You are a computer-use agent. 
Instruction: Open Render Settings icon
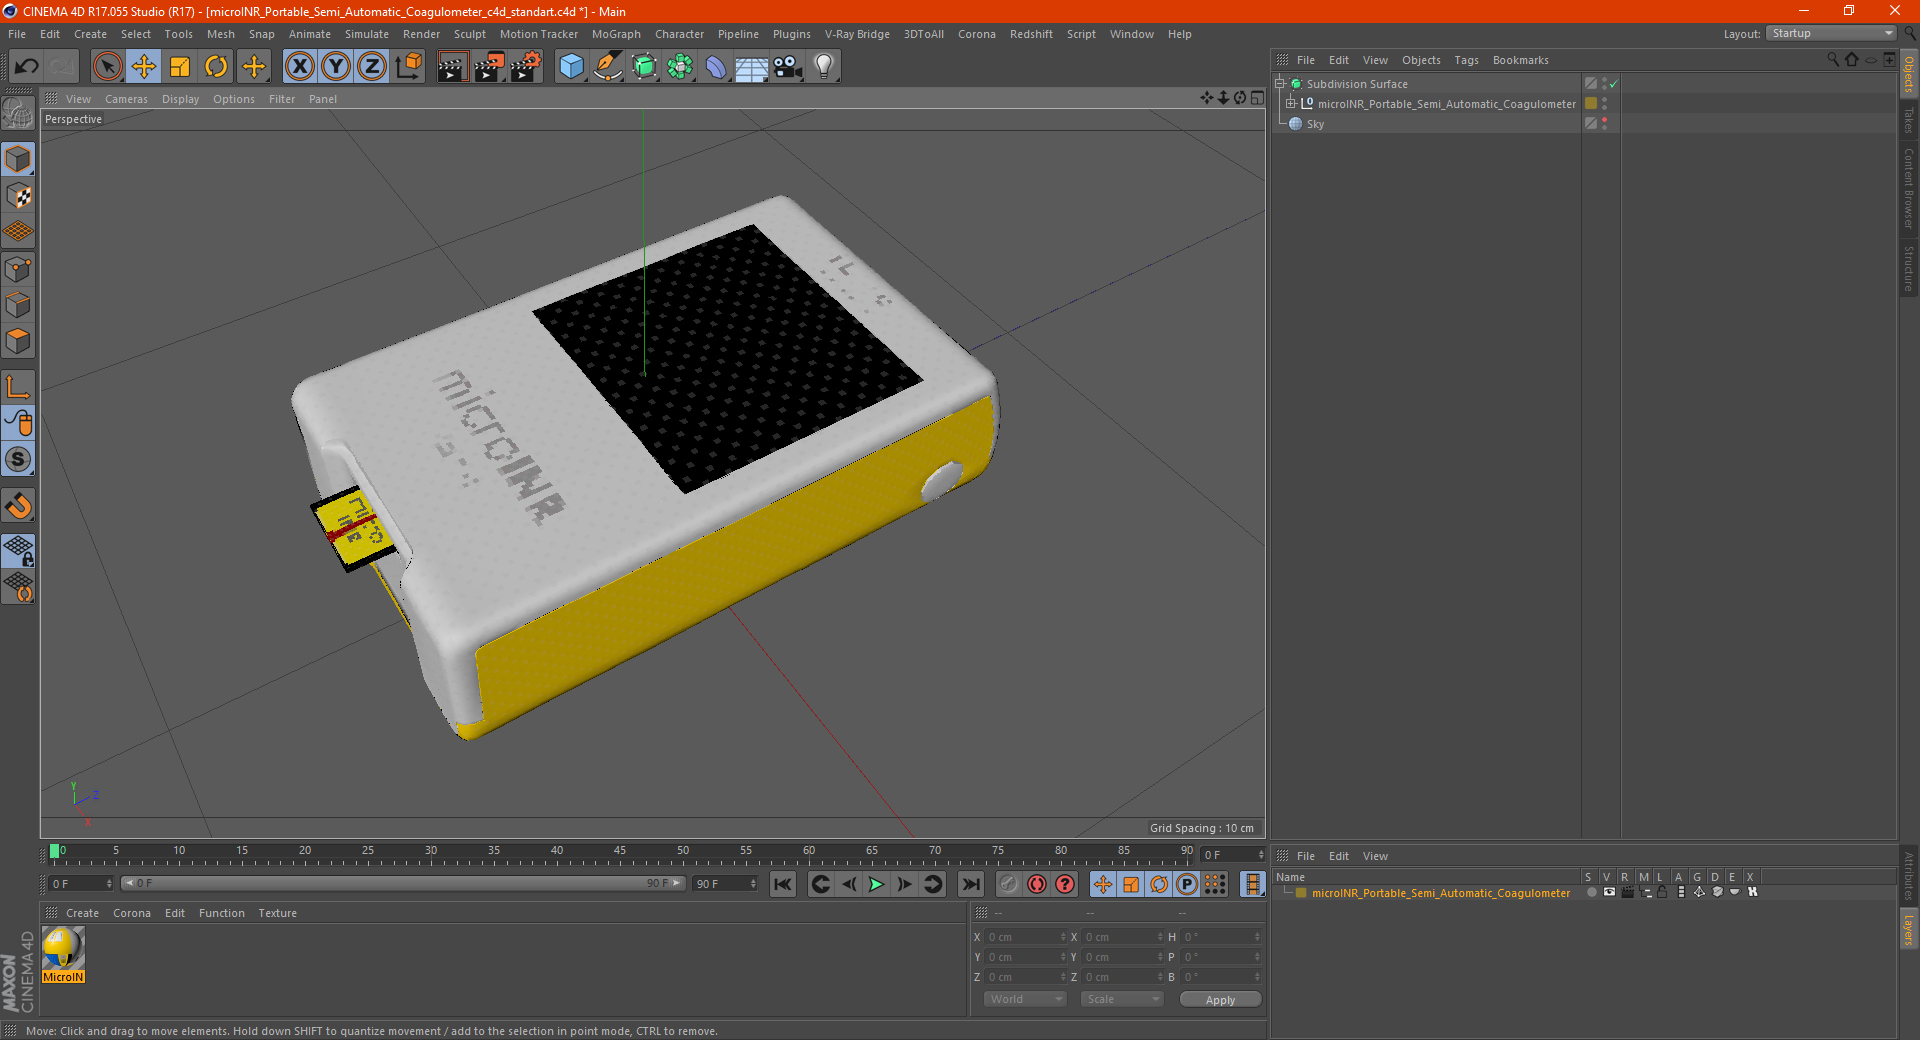tap(525, 67)
